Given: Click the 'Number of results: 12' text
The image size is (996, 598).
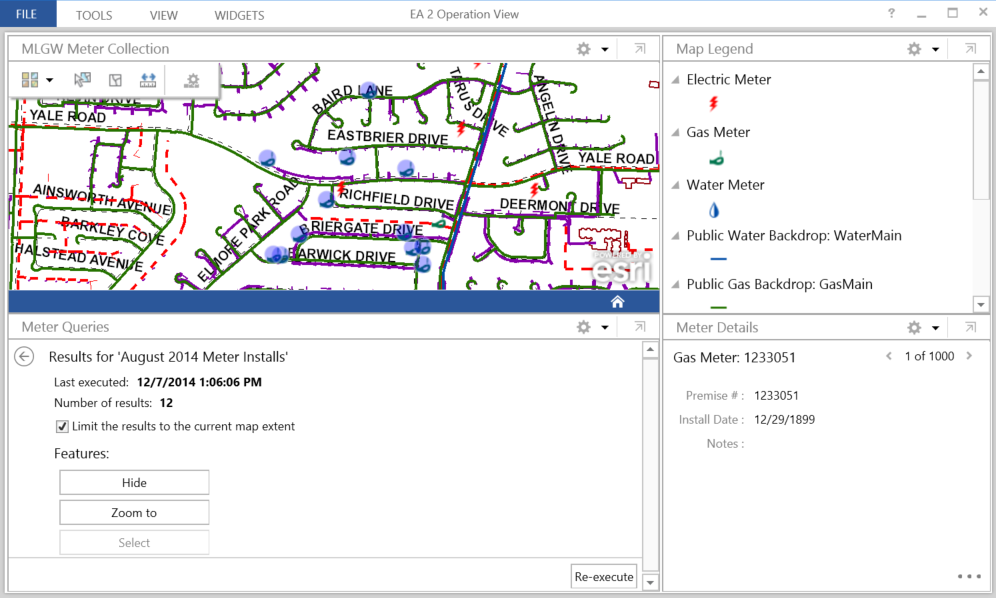Looking at the screenshot, I should coord(113,403).
